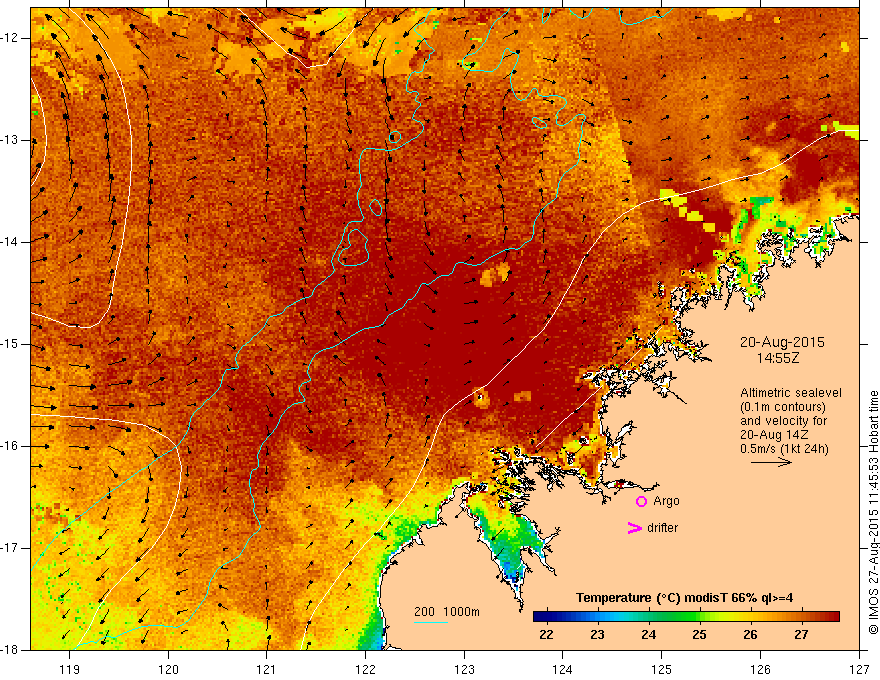The image size is (880, 680).
Task: Click the color bar tick label 27
Action: (801, 635)
